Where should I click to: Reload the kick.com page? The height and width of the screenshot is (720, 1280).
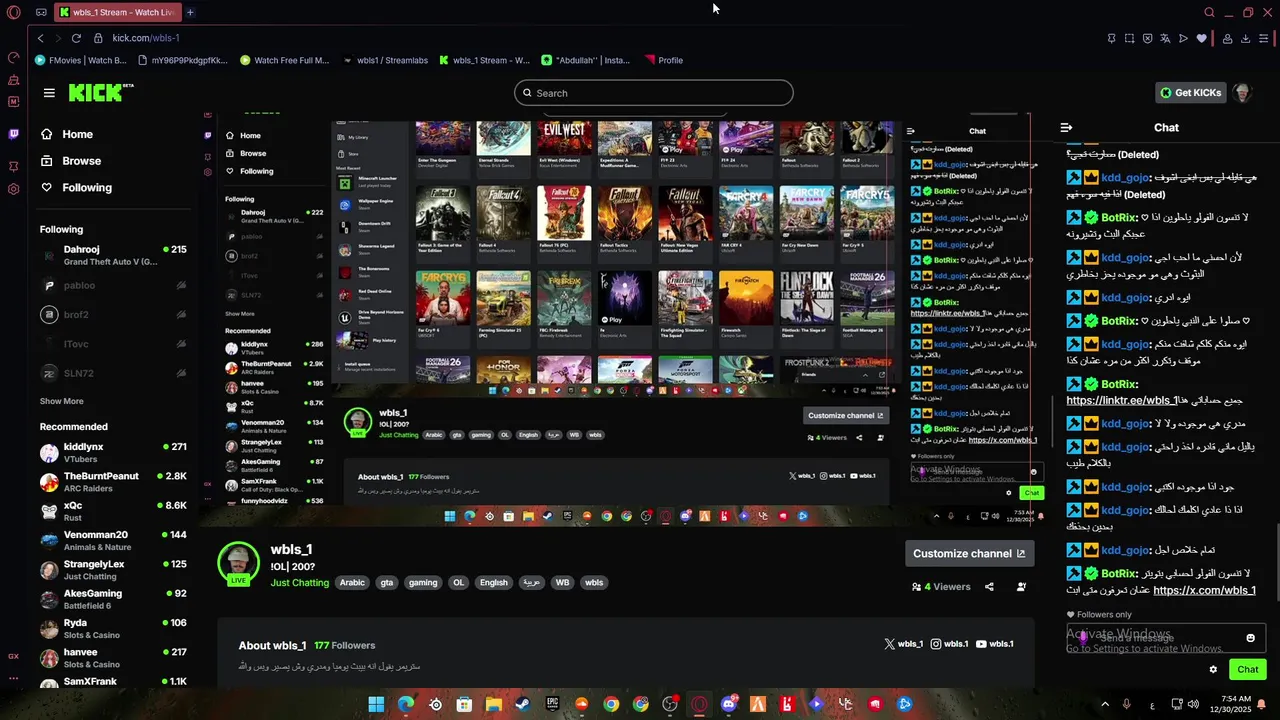pos(76,38)
